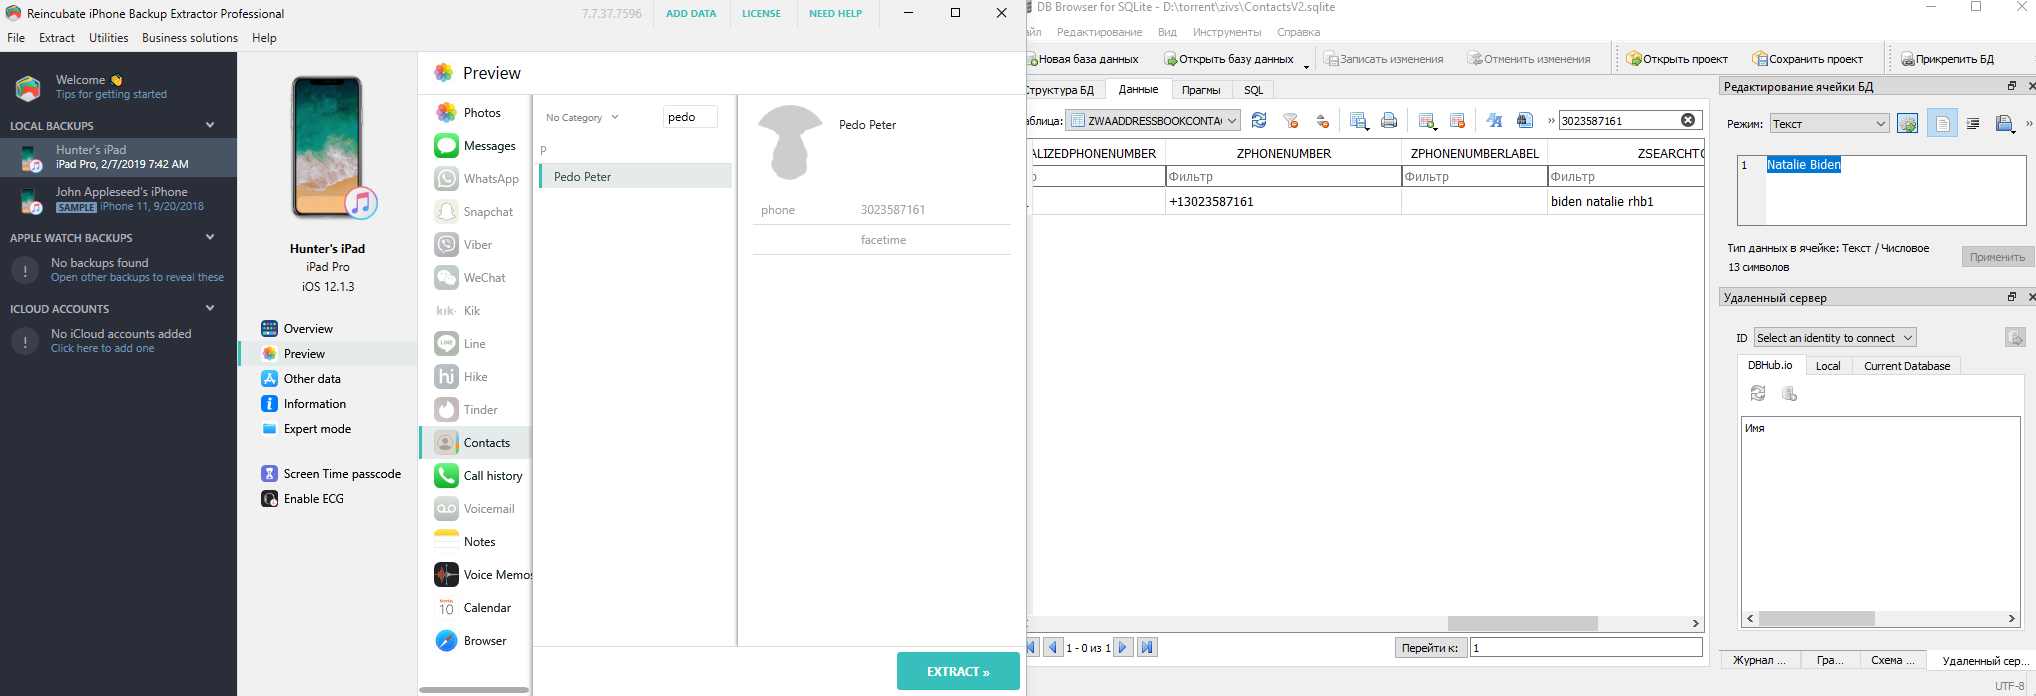Select Hunter's iPad backup
Image resolution: width=2036 pixels, height=696 pixels.
[x=118, y=157]
